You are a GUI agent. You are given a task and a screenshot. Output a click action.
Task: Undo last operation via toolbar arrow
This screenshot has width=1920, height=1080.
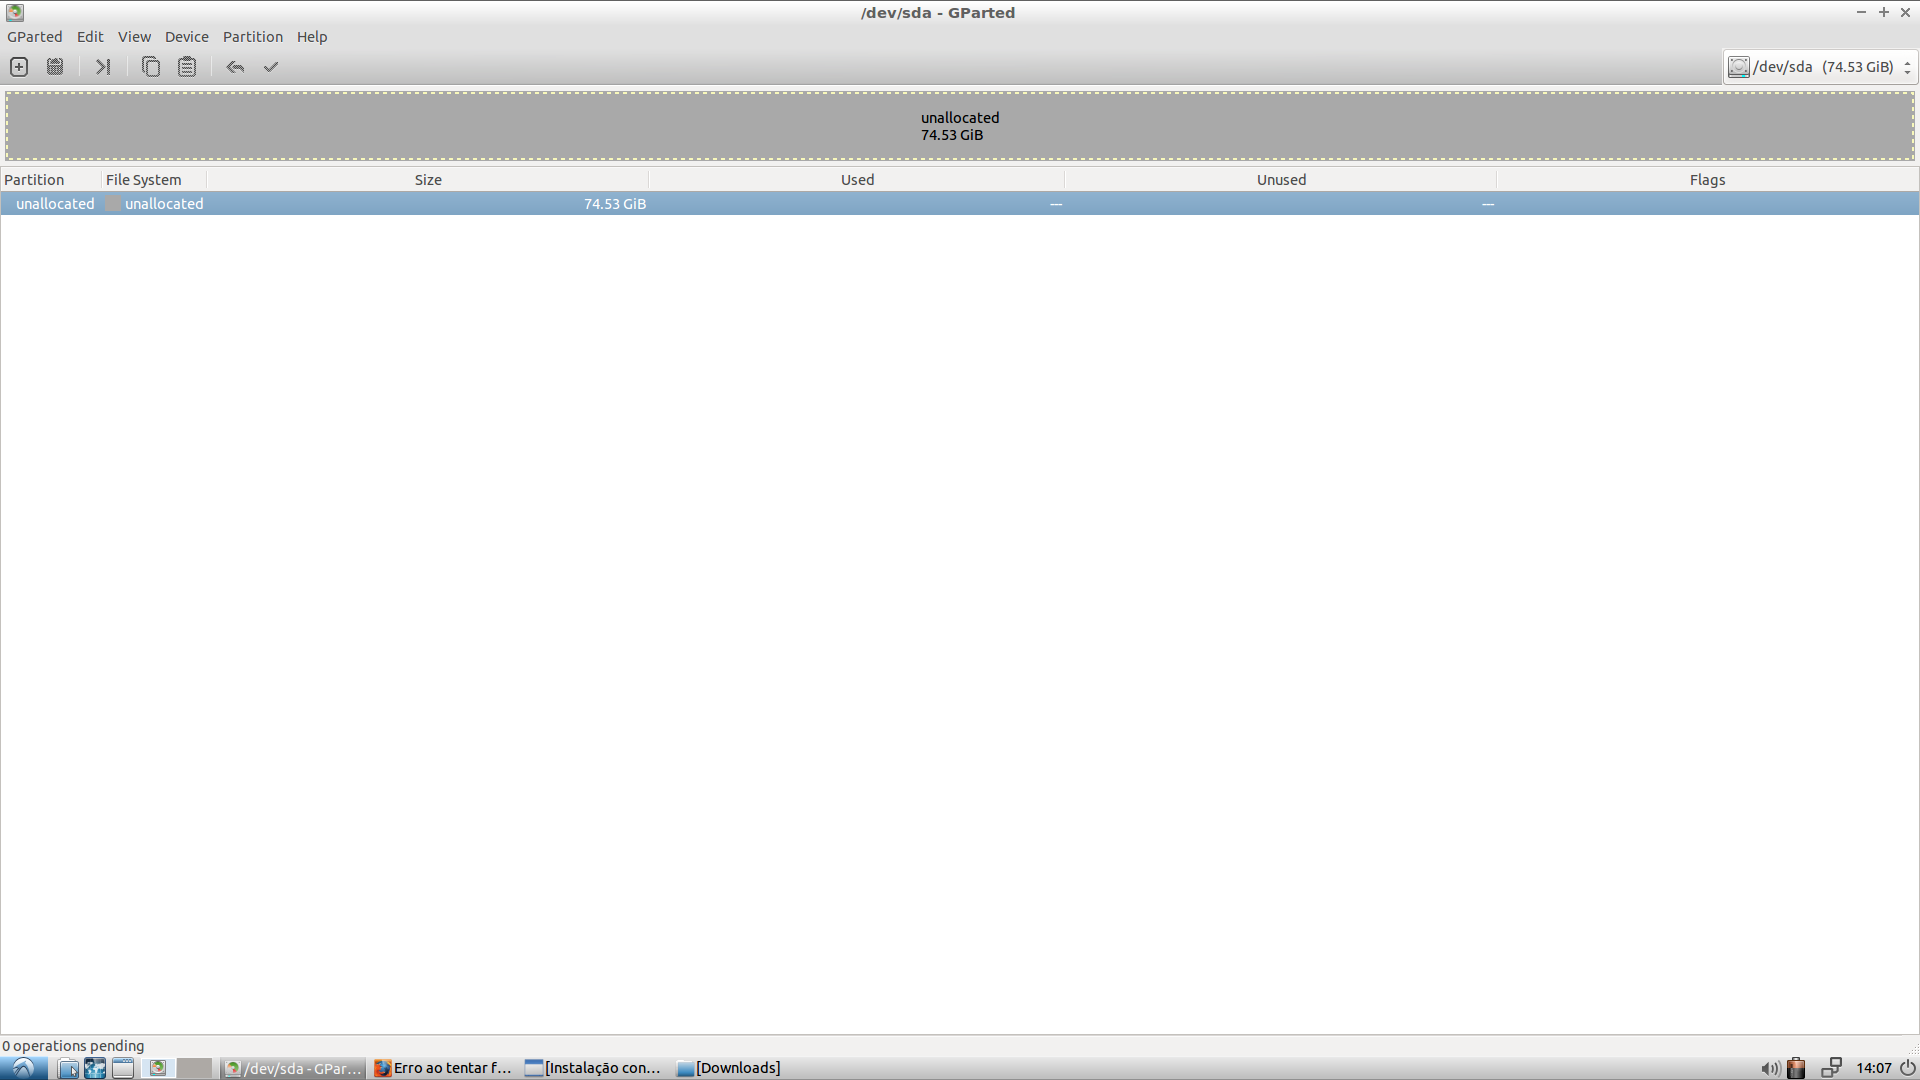[x=235, y=67]
